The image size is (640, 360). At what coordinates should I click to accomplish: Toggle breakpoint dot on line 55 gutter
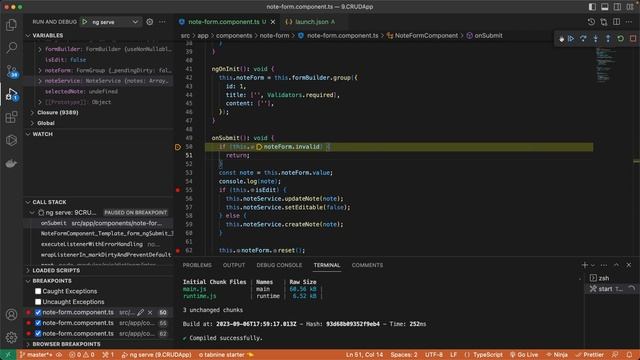[178, 190]
